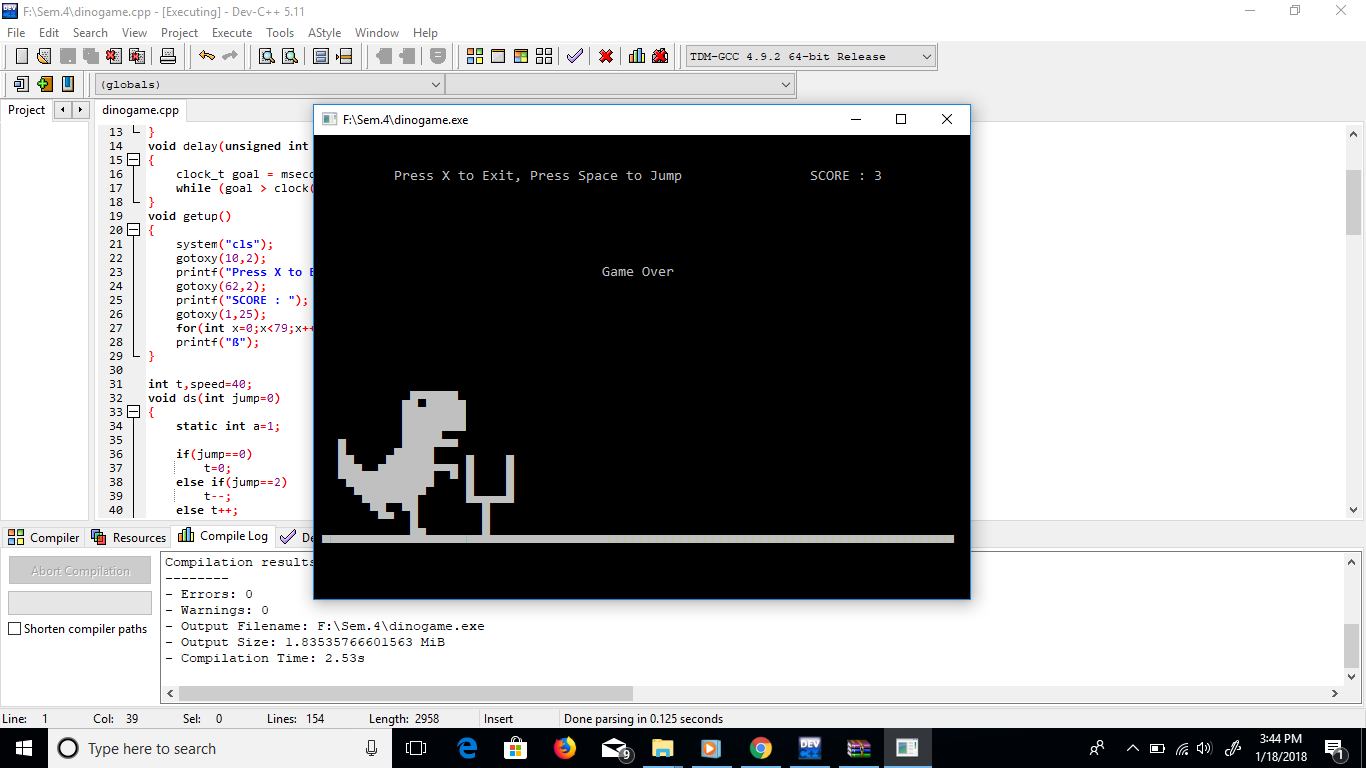Click the first icon on the second toolbar row
1366x768 pixels.
(21, 84)
